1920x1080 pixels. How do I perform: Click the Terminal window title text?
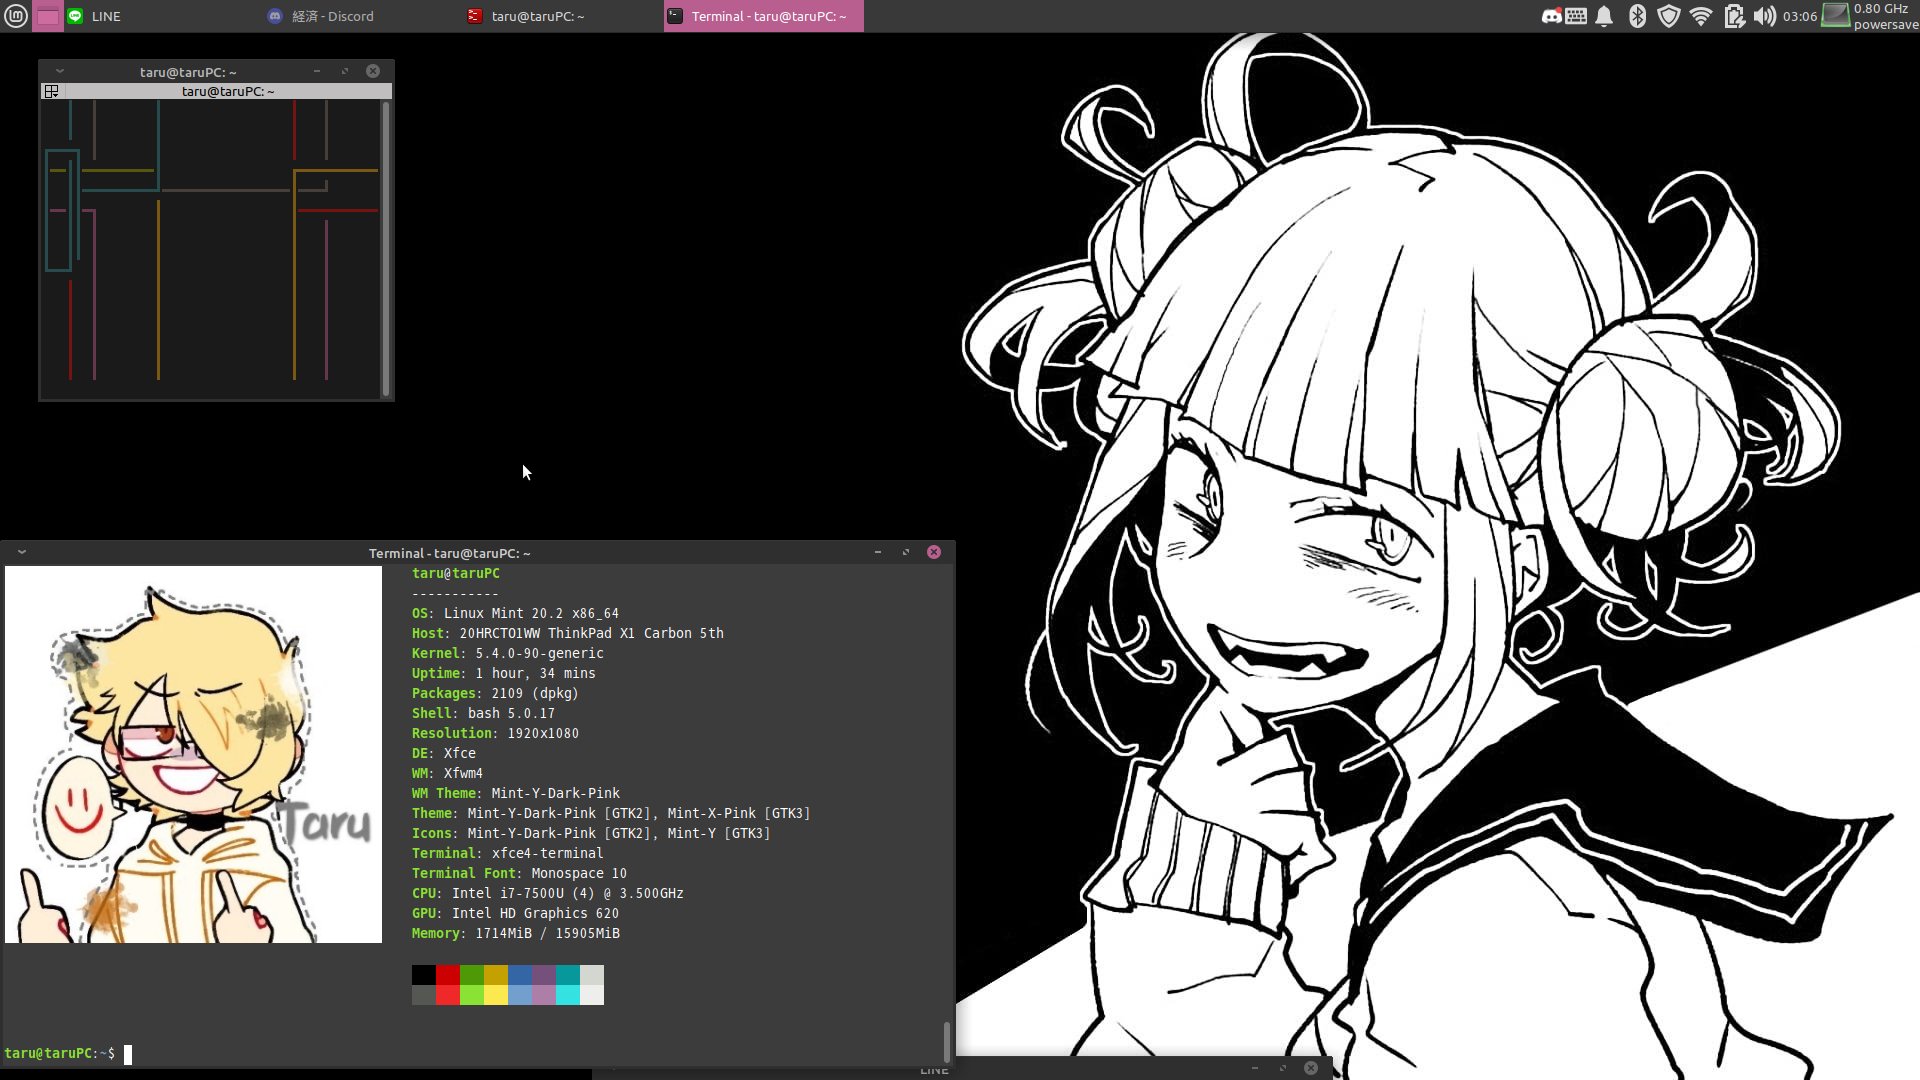[449, 553]
